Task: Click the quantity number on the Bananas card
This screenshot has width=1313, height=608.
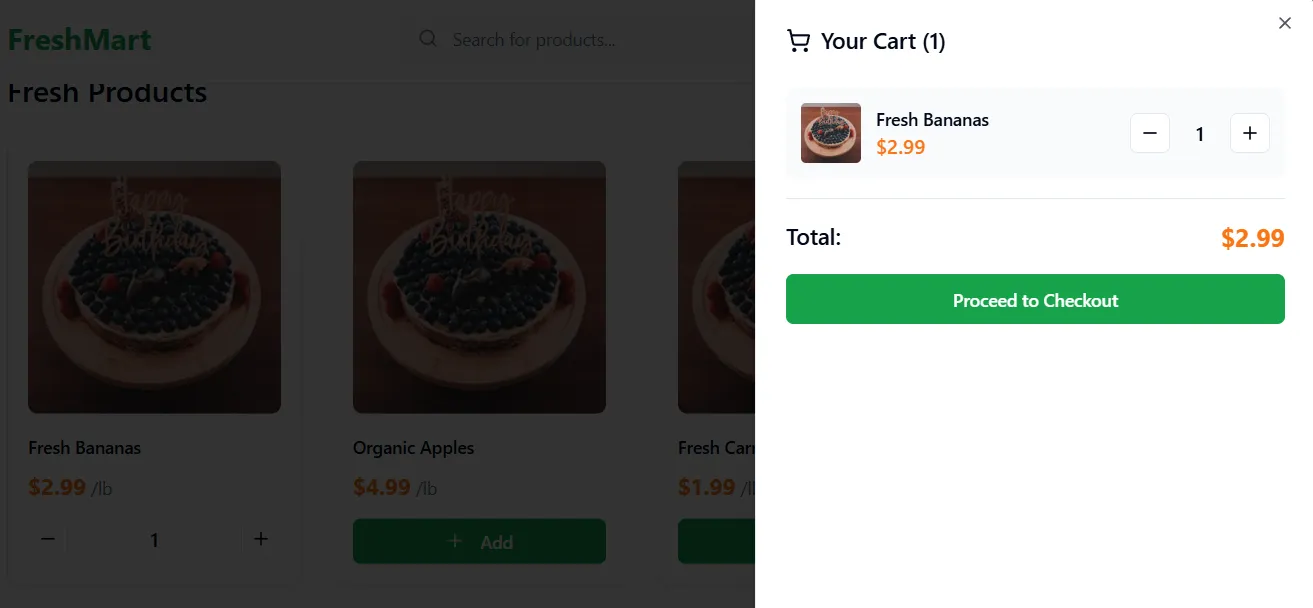Action: point(154,540)
